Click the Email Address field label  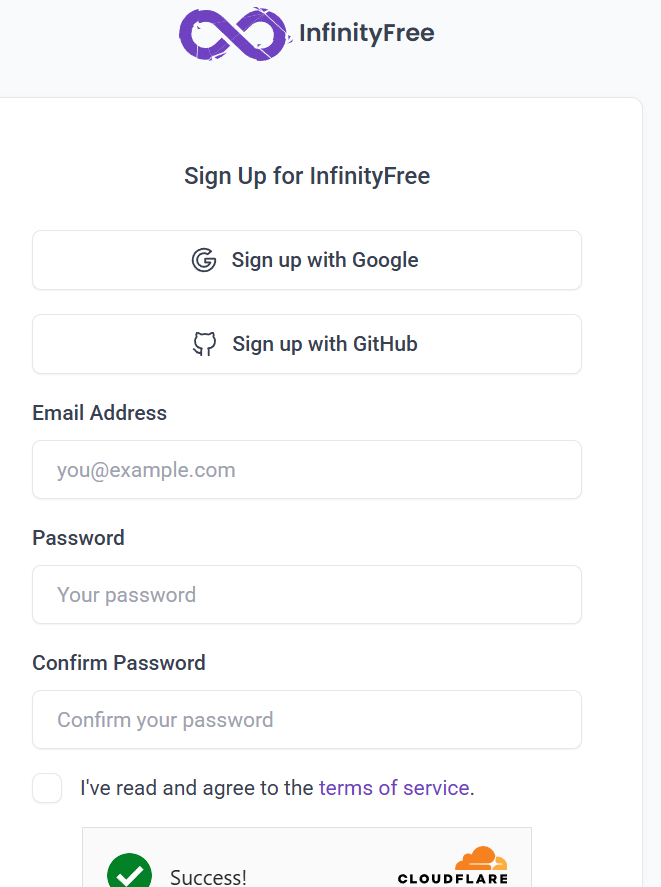tap(100, 413)
